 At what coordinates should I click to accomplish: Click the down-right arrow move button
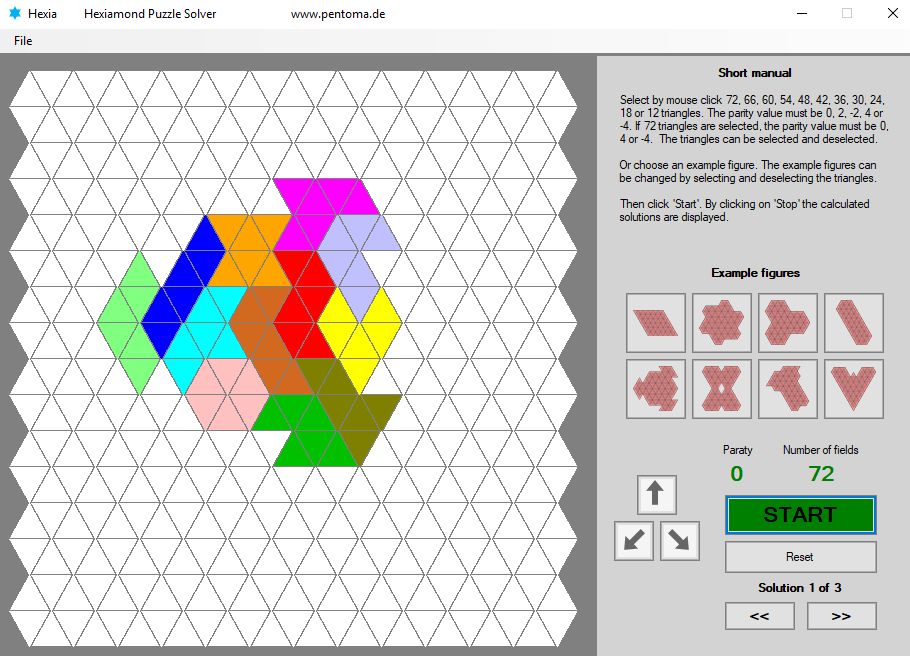tap(680, 540)
